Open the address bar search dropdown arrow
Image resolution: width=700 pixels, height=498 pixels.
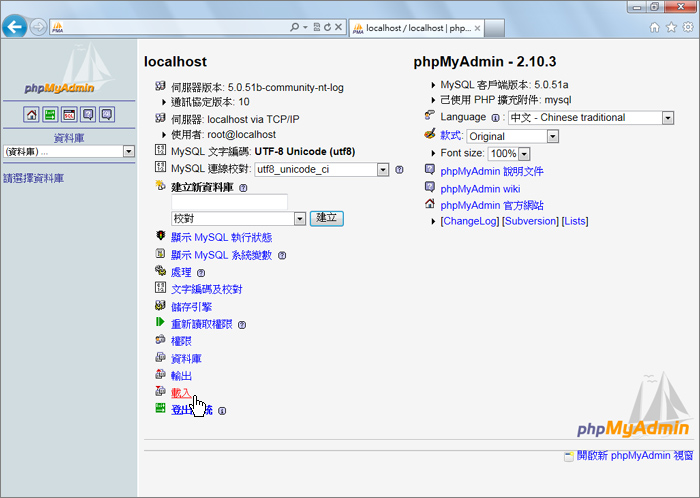pyautogui.click(x=305, y=28)
